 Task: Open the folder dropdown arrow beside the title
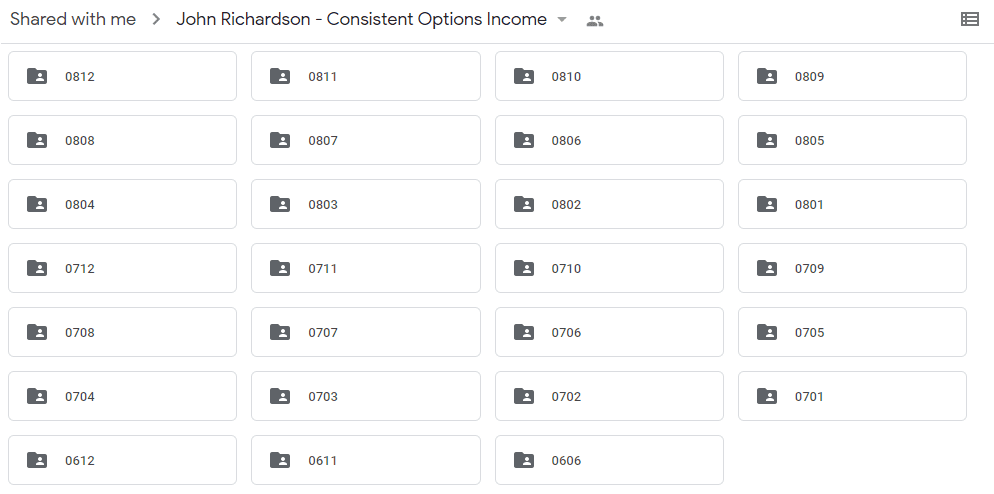coord(562,20)
